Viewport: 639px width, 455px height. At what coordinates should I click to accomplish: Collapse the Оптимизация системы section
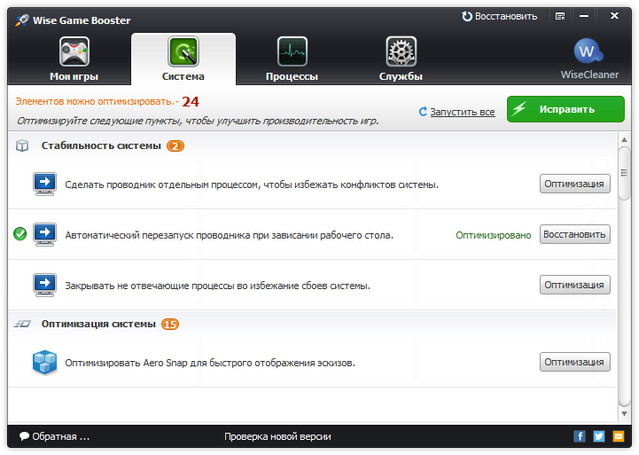[98, 324]
